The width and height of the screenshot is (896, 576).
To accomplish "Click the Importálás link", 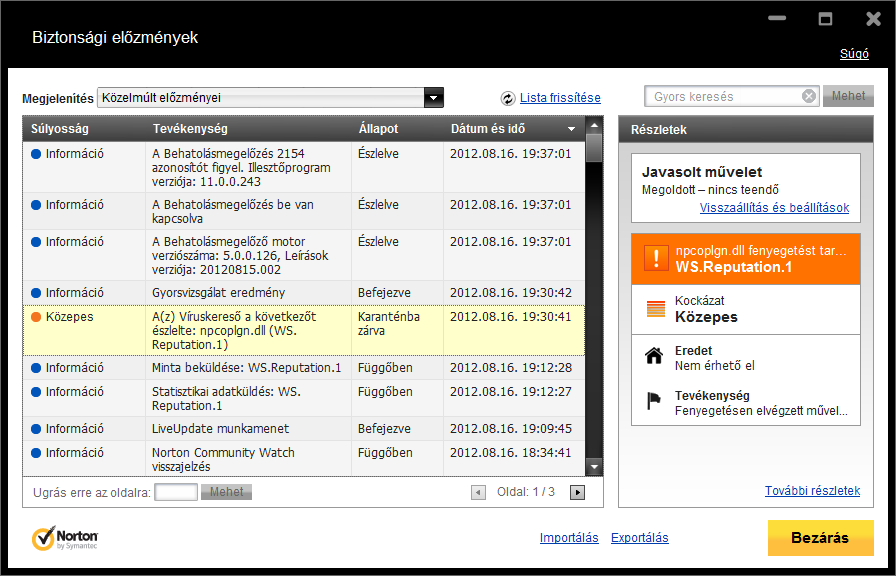I will click(569, 538).
